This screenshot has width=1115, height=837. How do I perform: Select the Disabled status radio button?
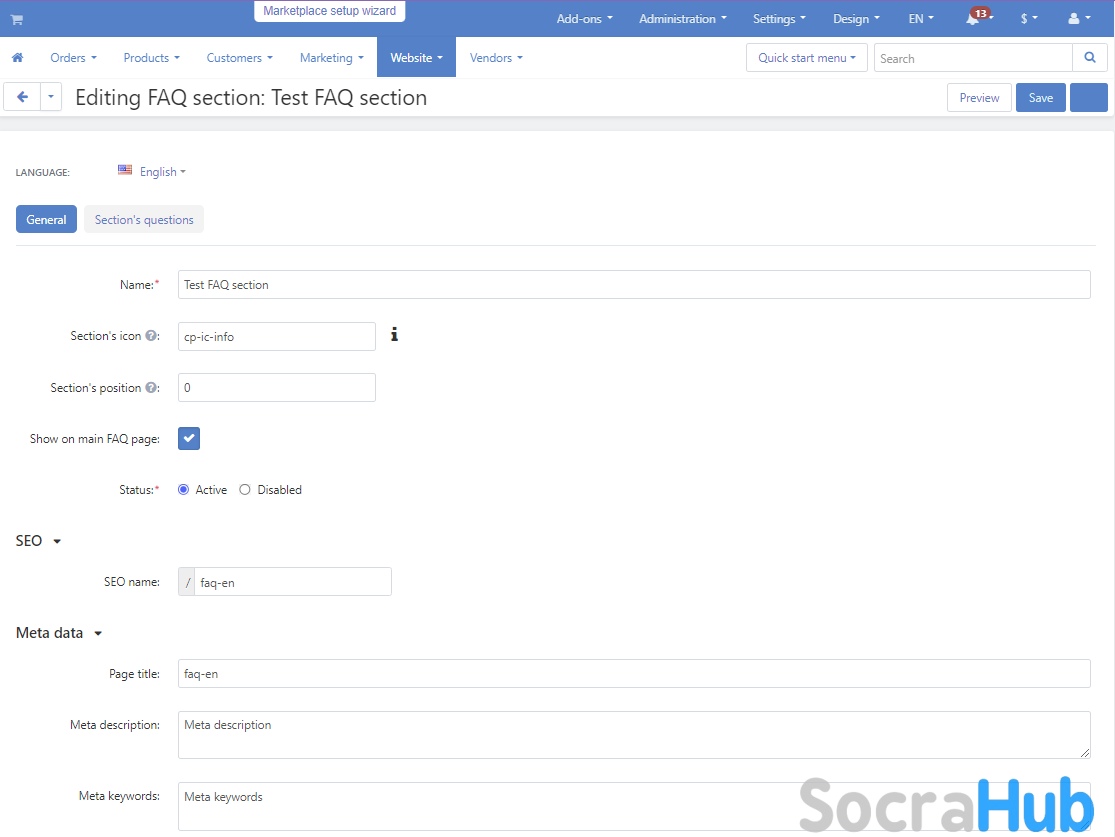point(245,490)
